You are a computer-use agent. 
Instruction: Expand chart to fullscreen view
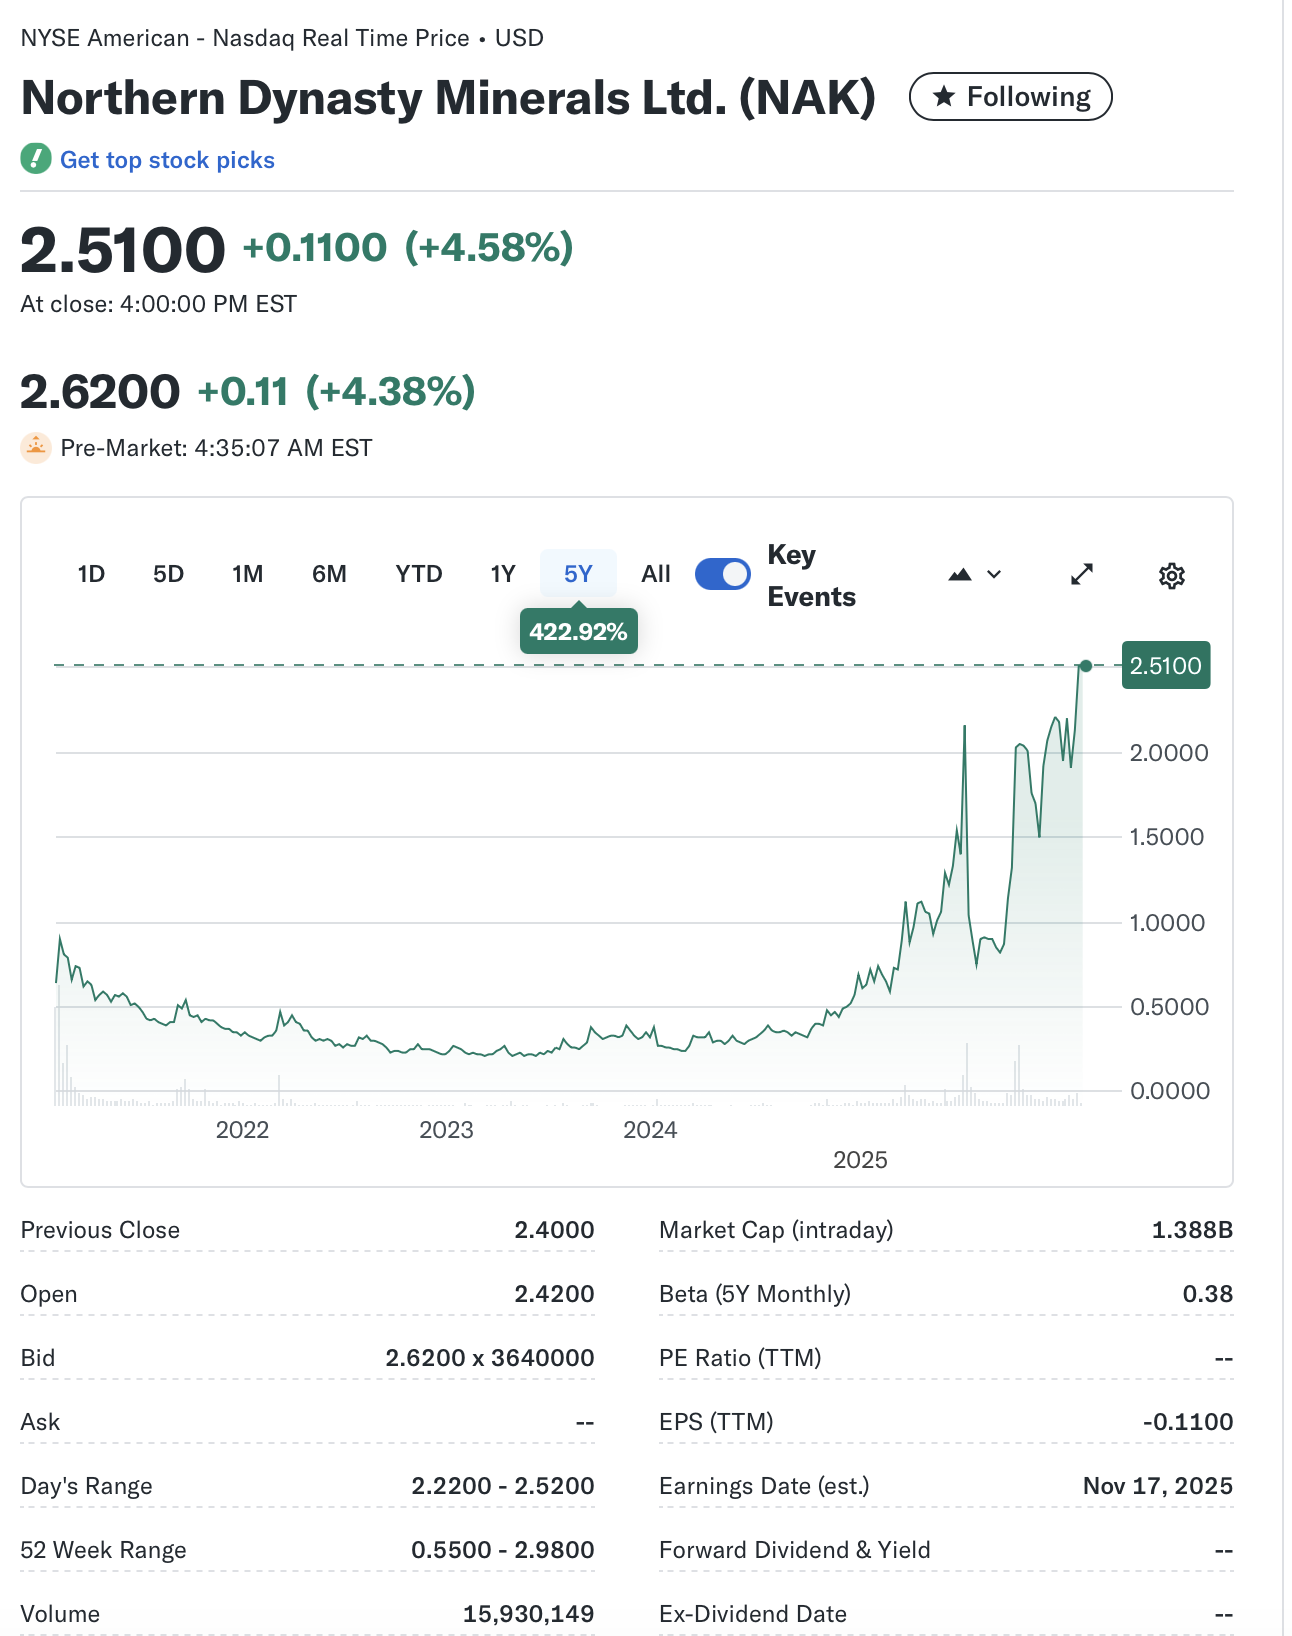click(x=1082, y=575)
